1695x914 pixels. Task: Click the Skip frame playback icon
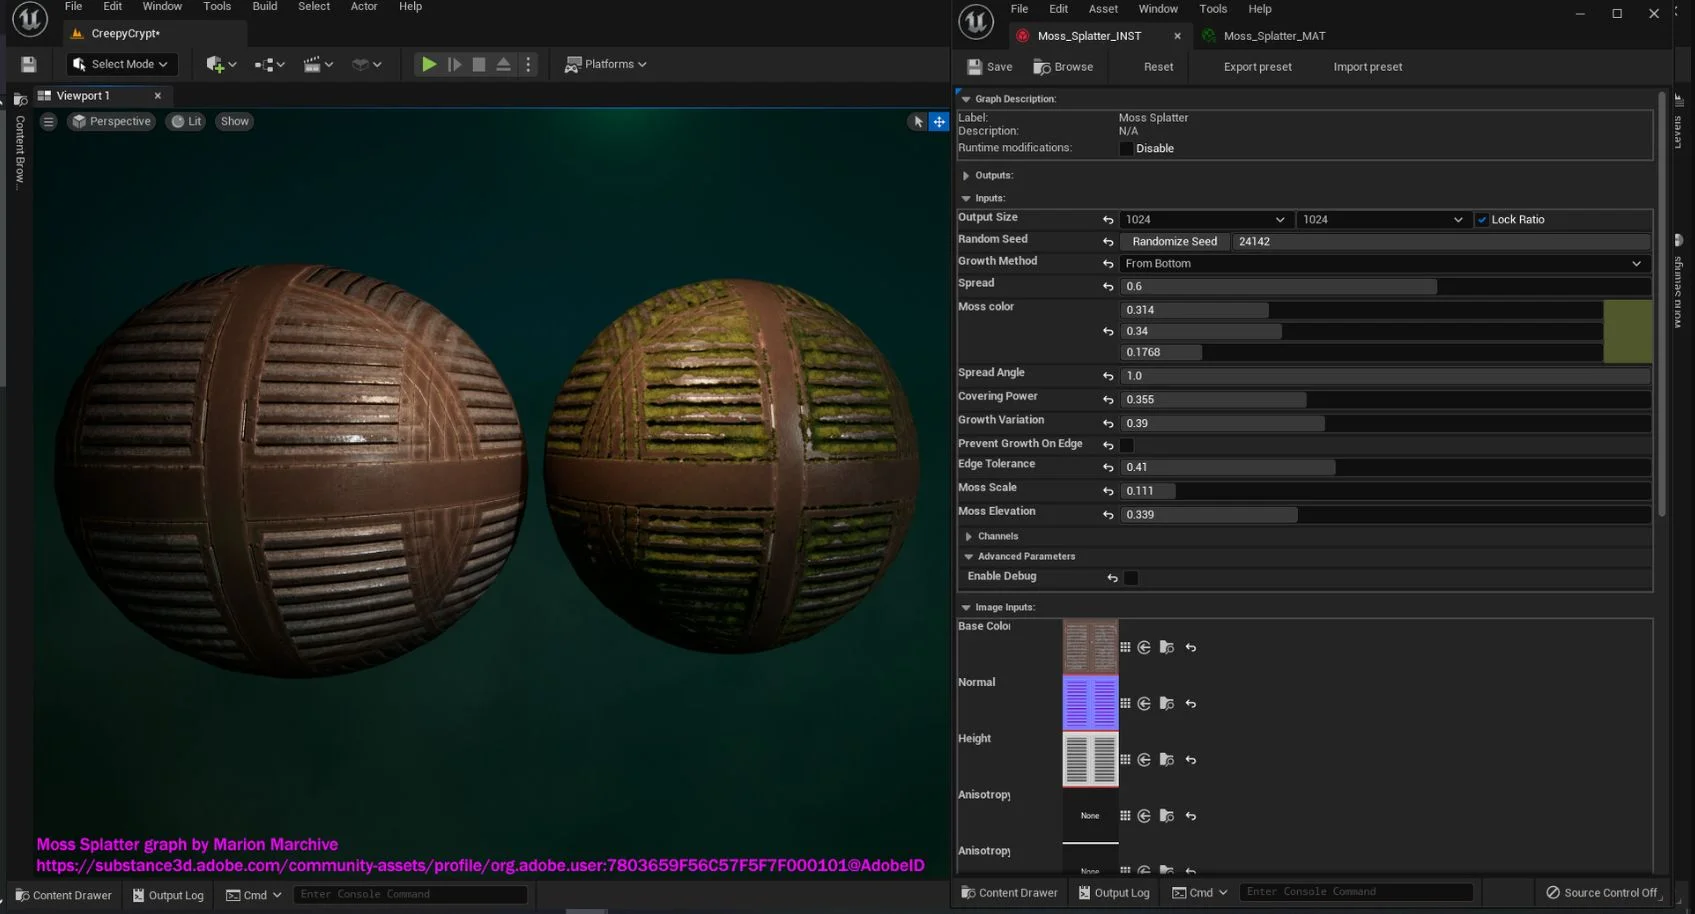454,64
